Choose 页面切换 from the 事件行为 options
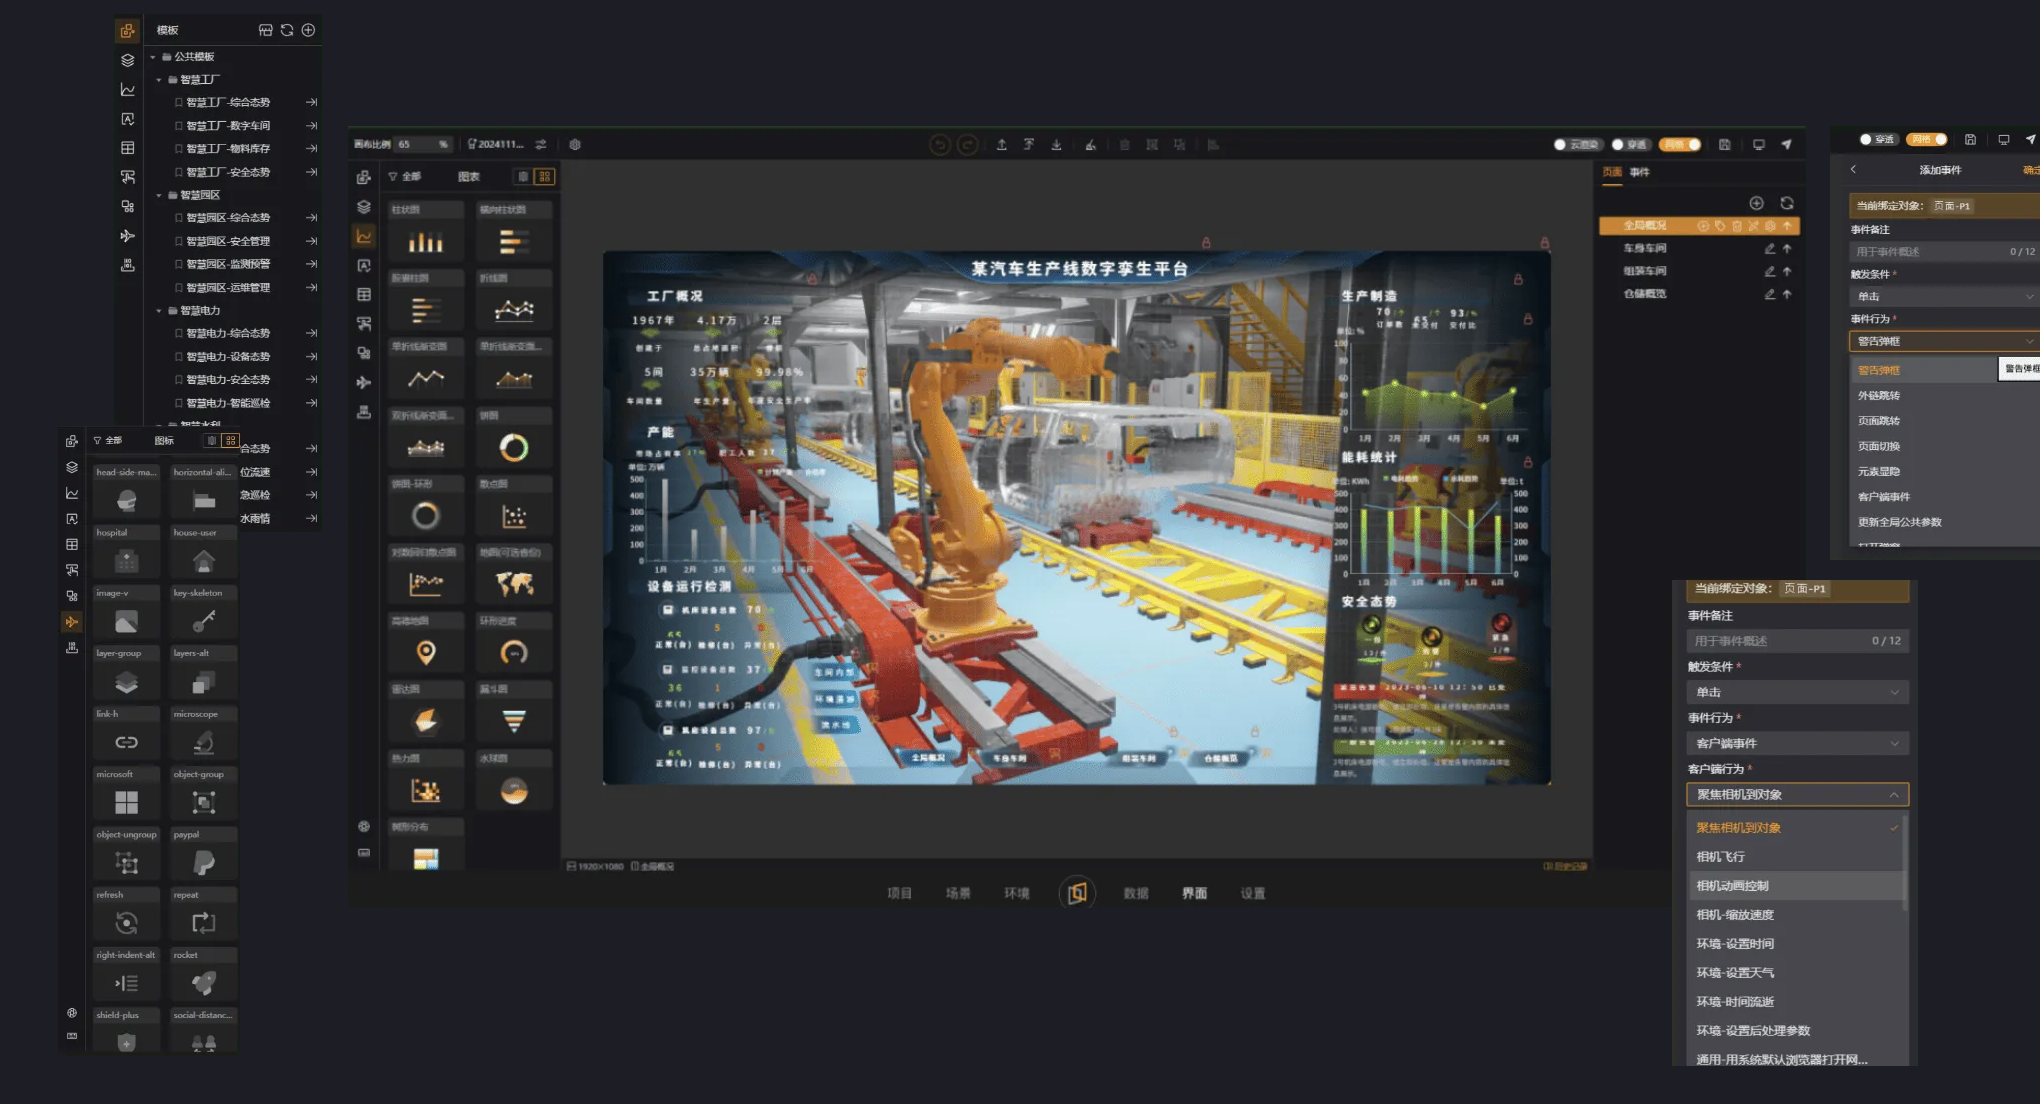Image resolution: width=2040 pixels, height=1104 pixels. [x=1879, y=446]
